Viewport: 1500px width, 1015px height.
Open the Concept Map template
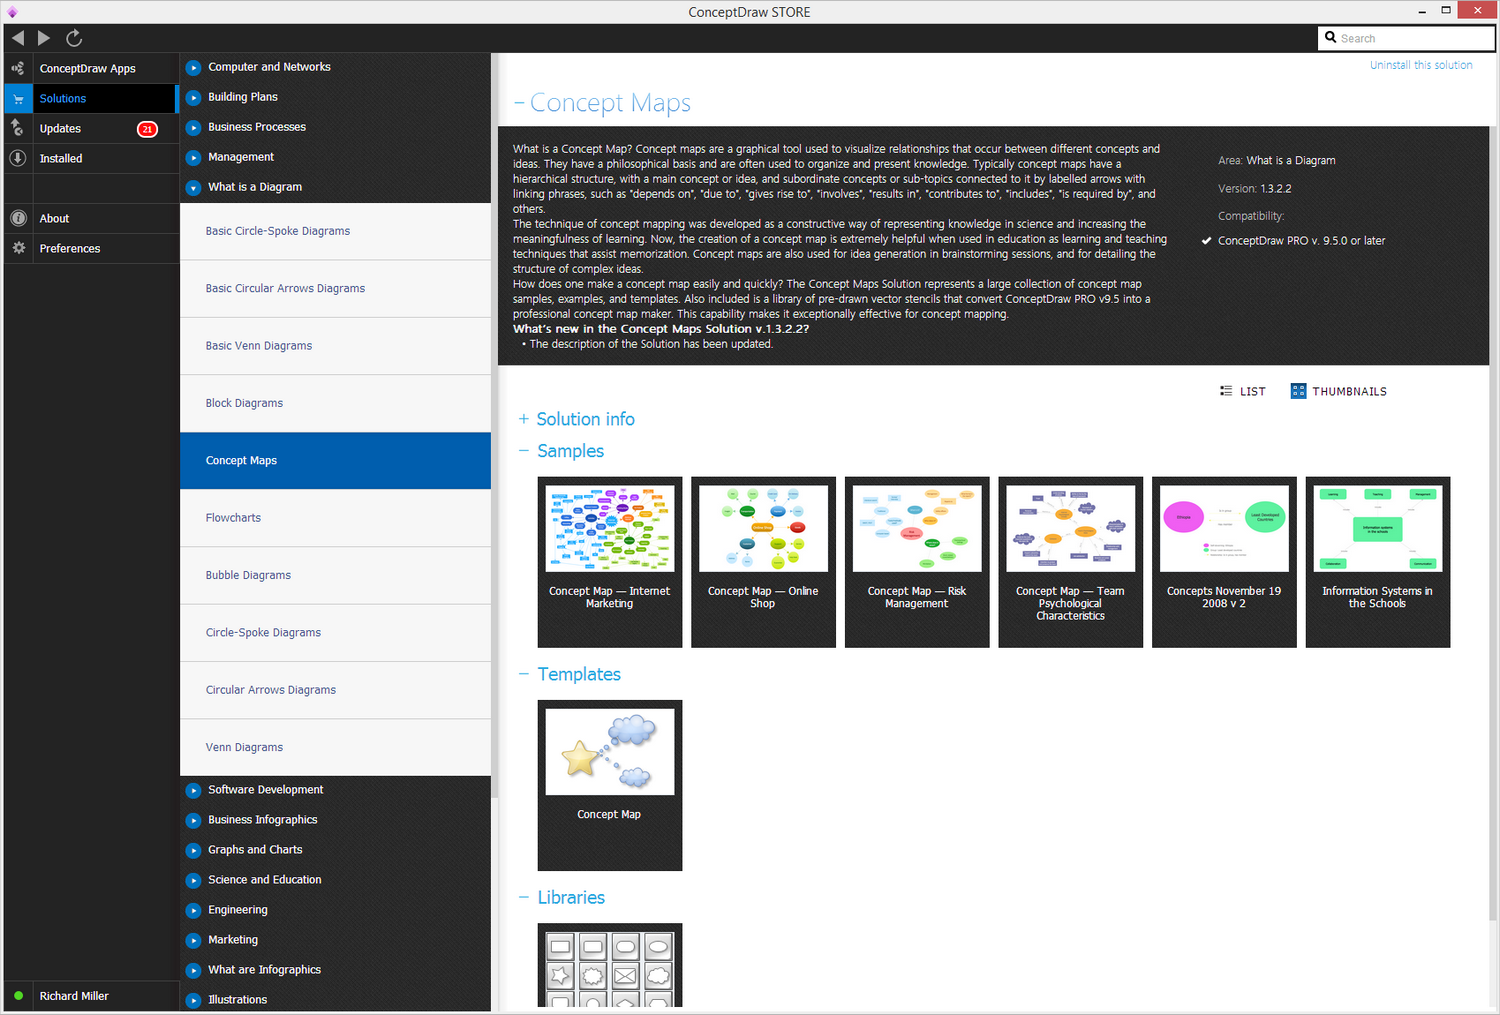610,785
